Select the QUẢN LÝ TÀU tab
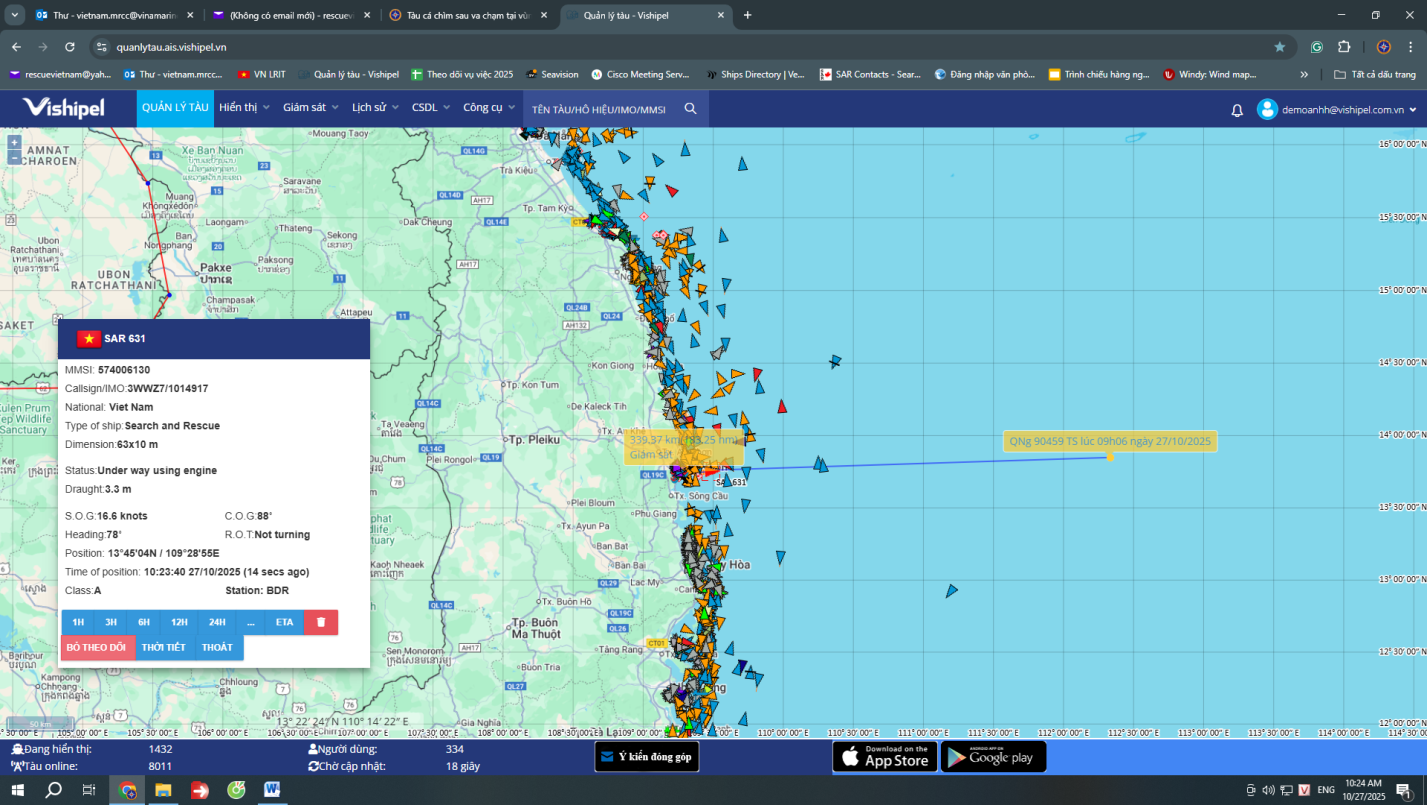The image size is (1427, 805). tap(175, 108)
